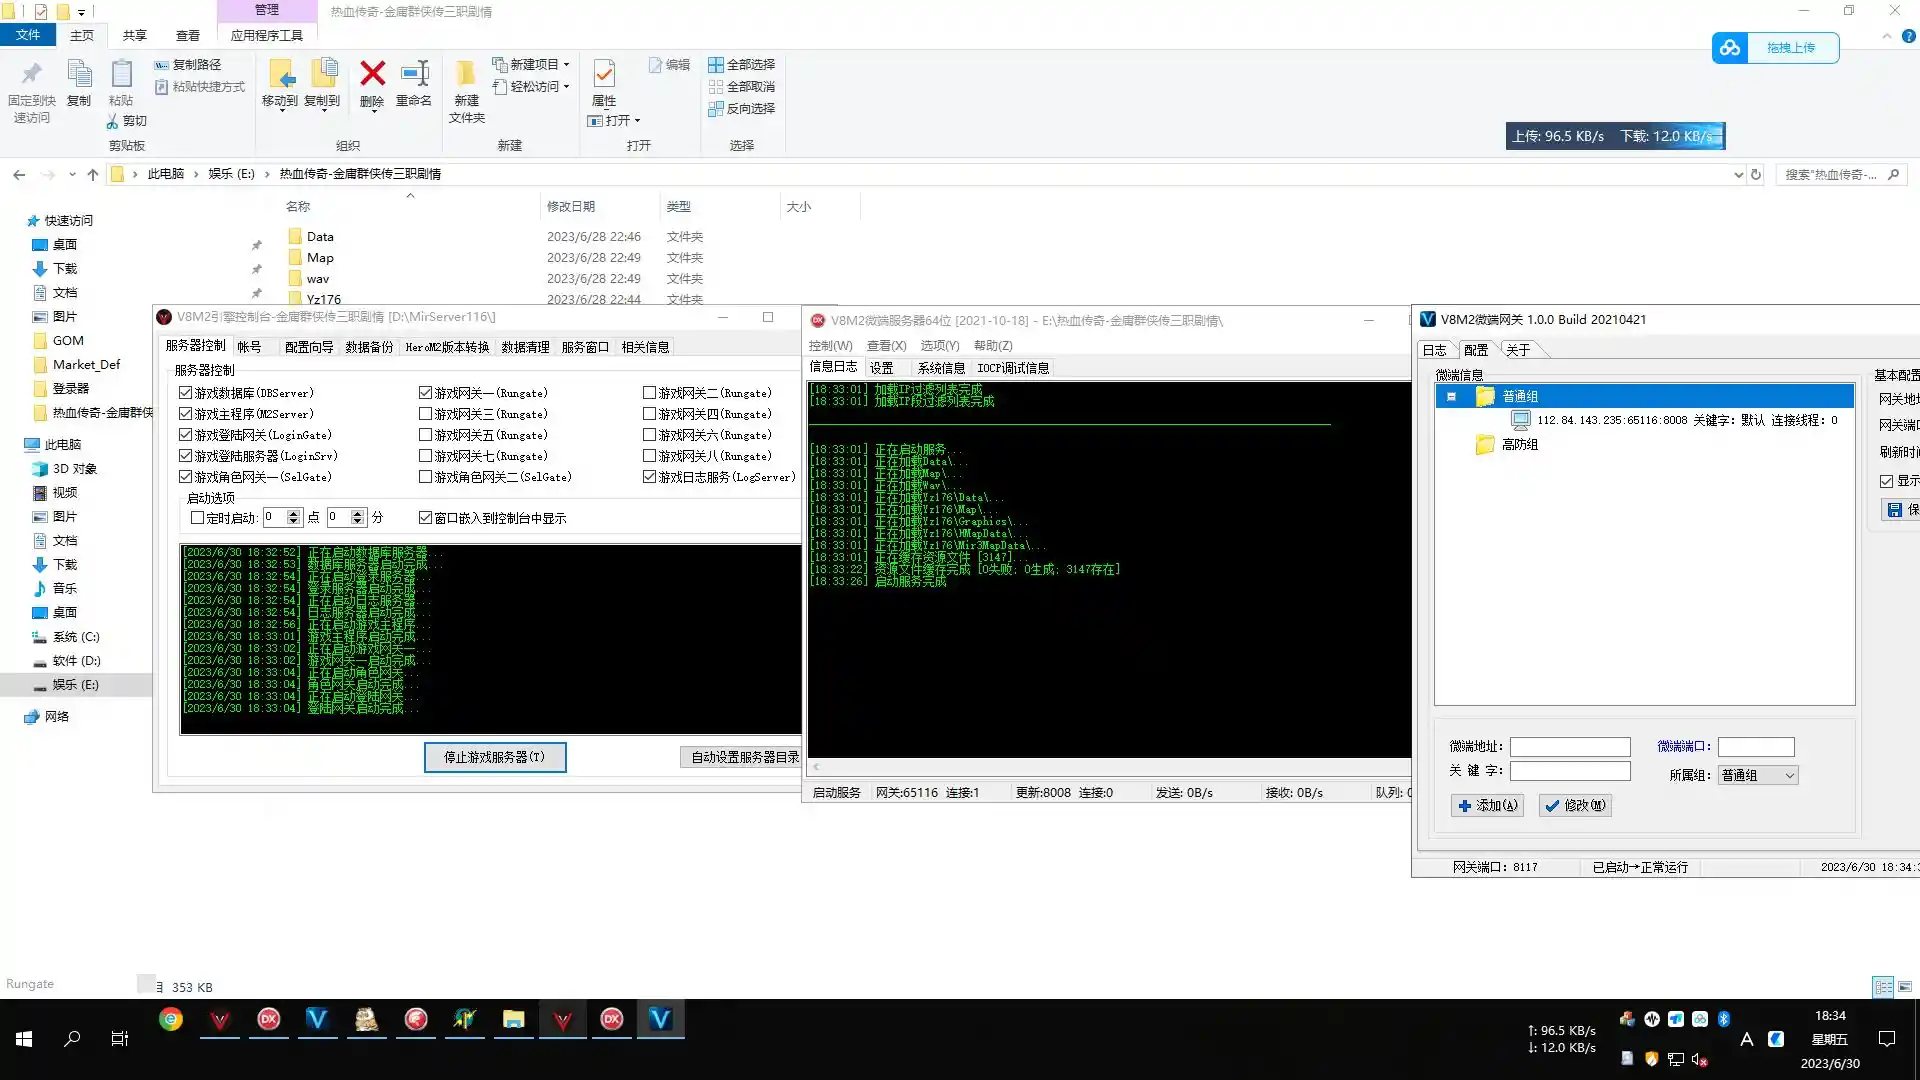Screen dimensions: 1920x1080
Task: Click the cloud upload button icon
Action: [x=1730, y=48]
